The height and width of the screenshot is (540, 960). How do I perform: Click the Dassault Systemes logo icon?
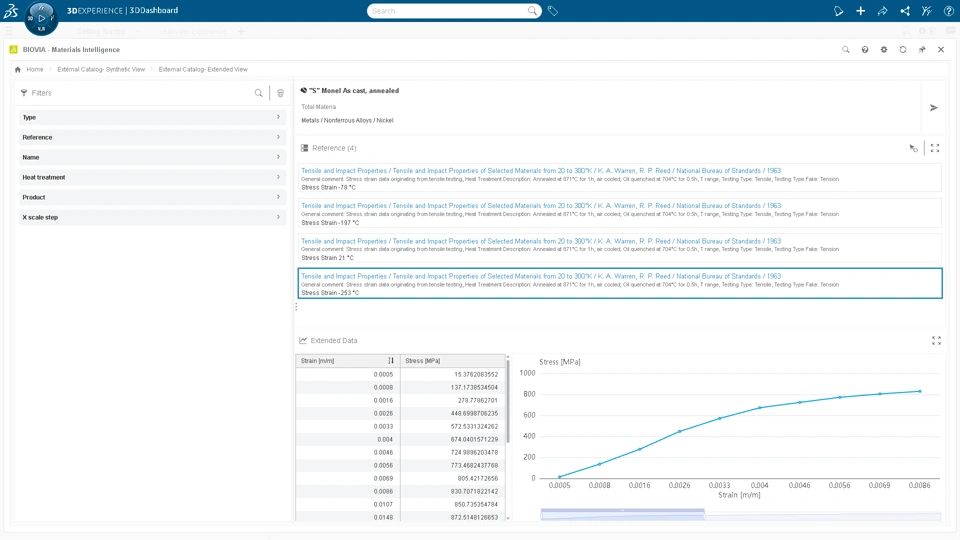[11, 10]
